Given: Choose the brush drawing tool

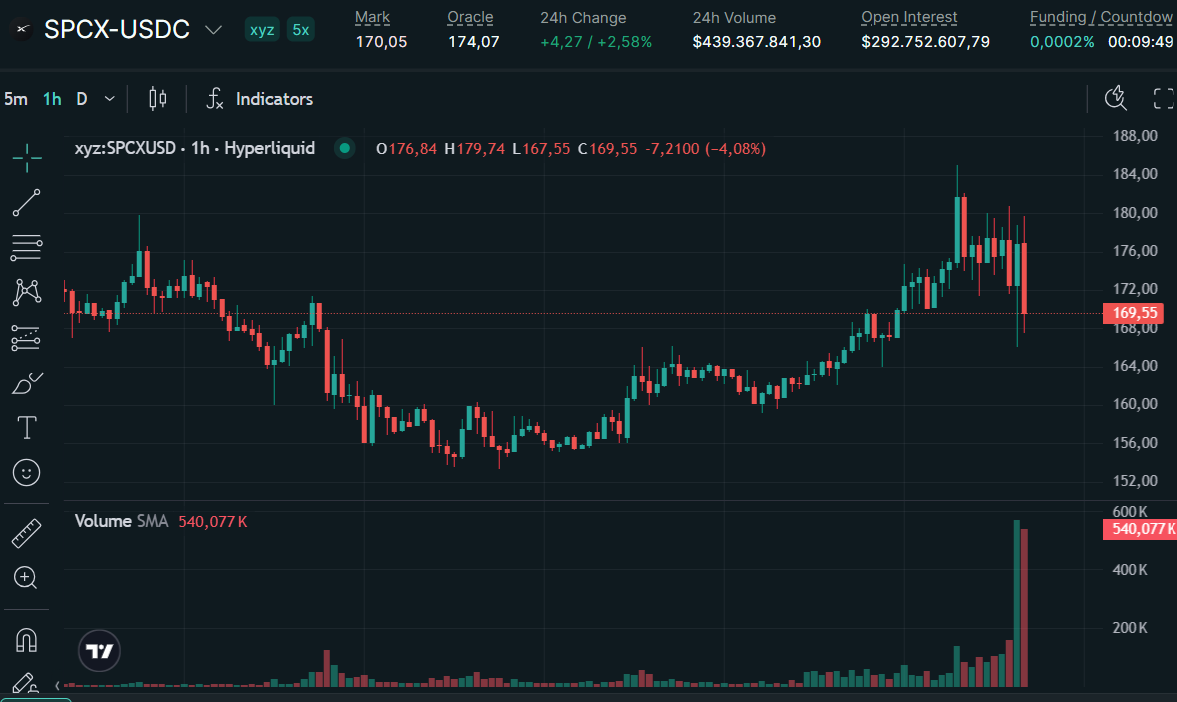Looking at the screenshot, I should point(27,384).
